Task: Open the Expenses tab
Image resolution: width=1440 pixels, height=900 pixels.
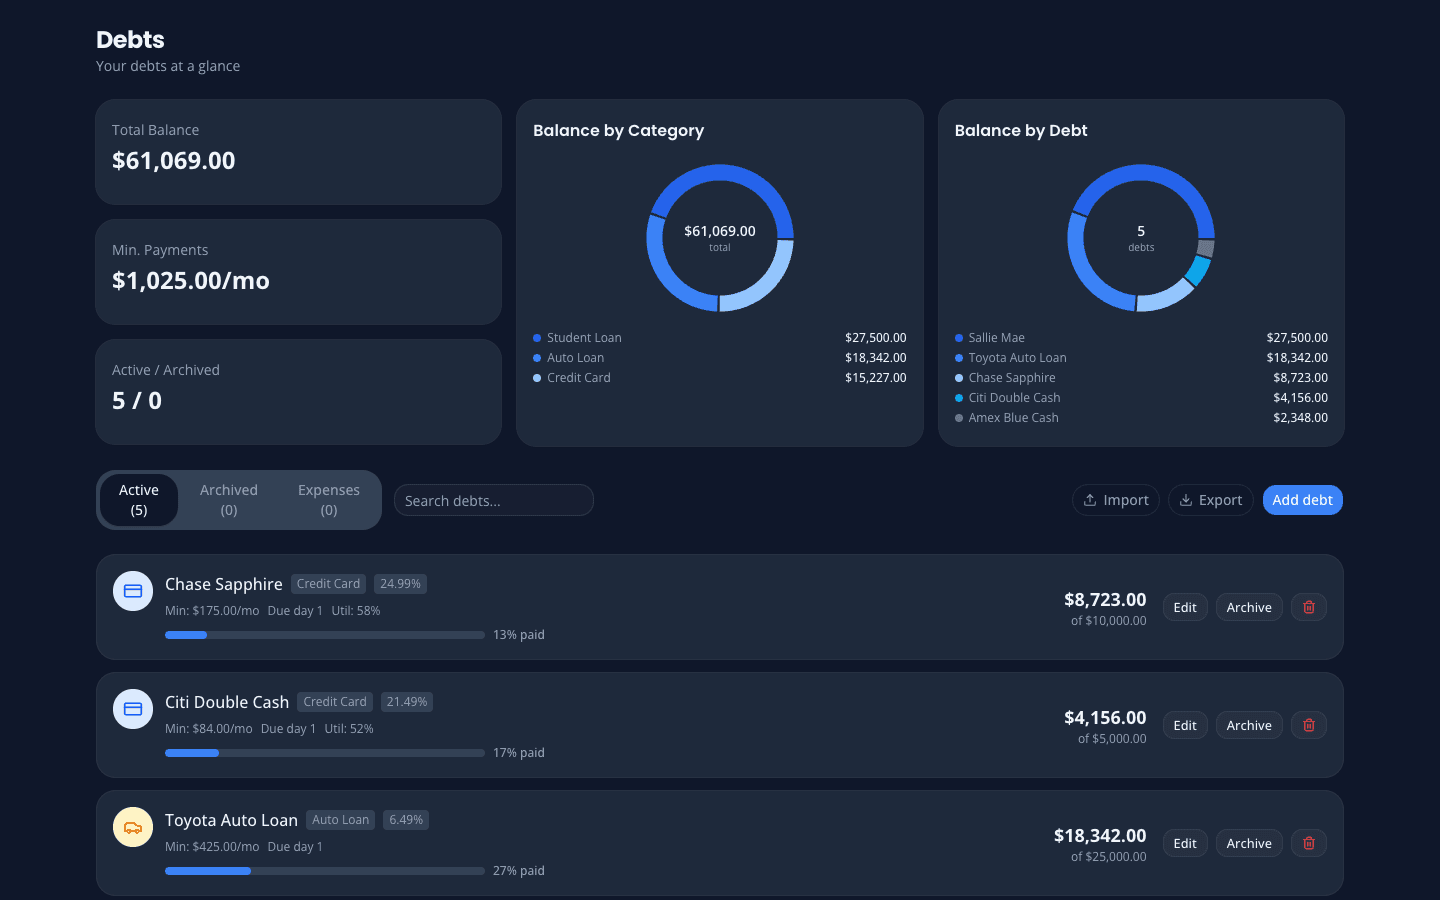Action: coord(329,500)
